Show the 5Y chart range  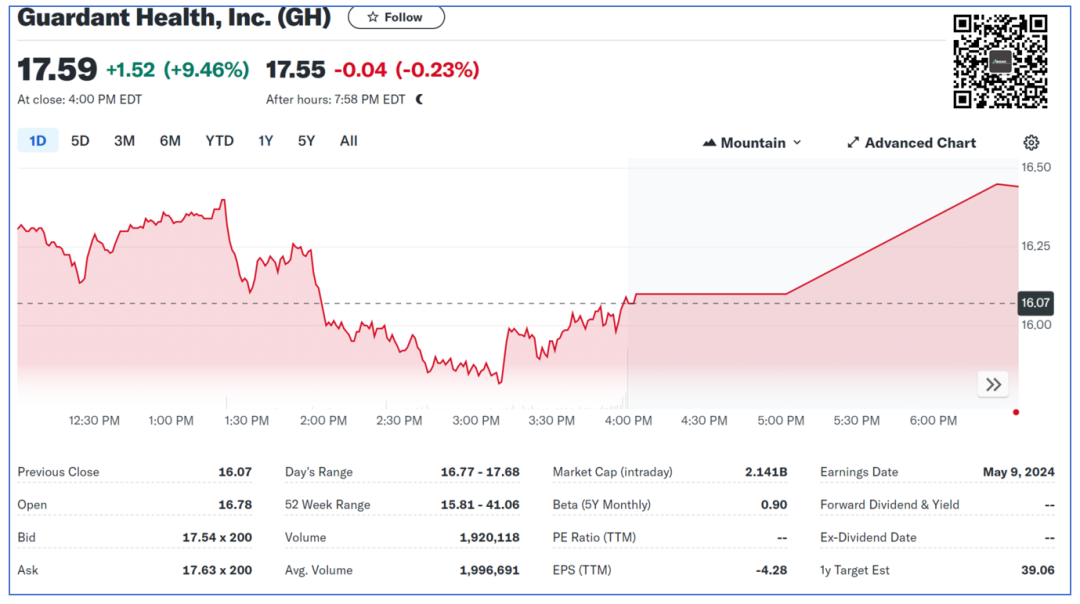(306, 141)
